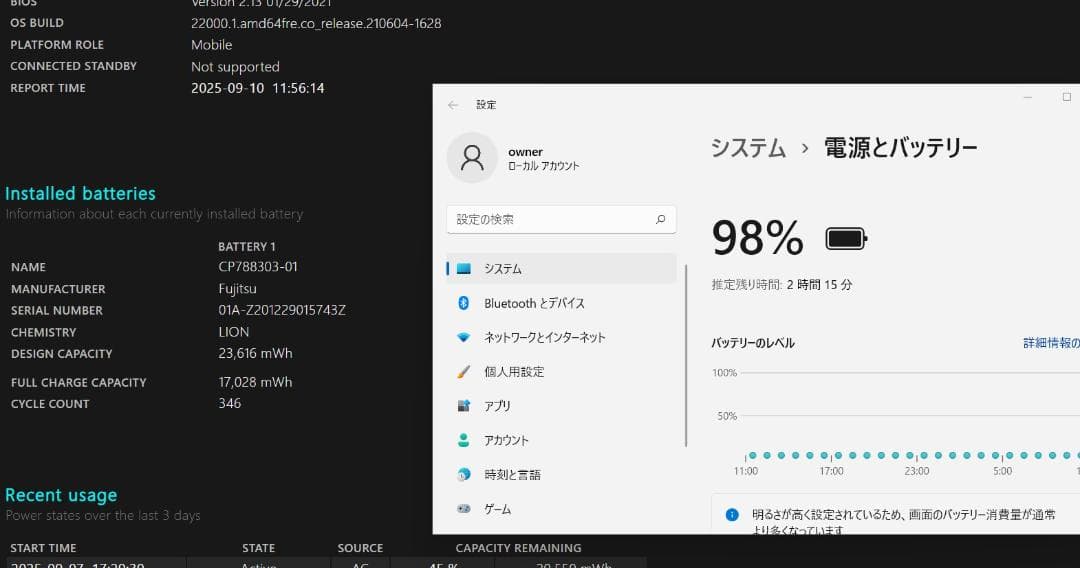Click the 電源とバッテリー page title

tap(900, 147)
